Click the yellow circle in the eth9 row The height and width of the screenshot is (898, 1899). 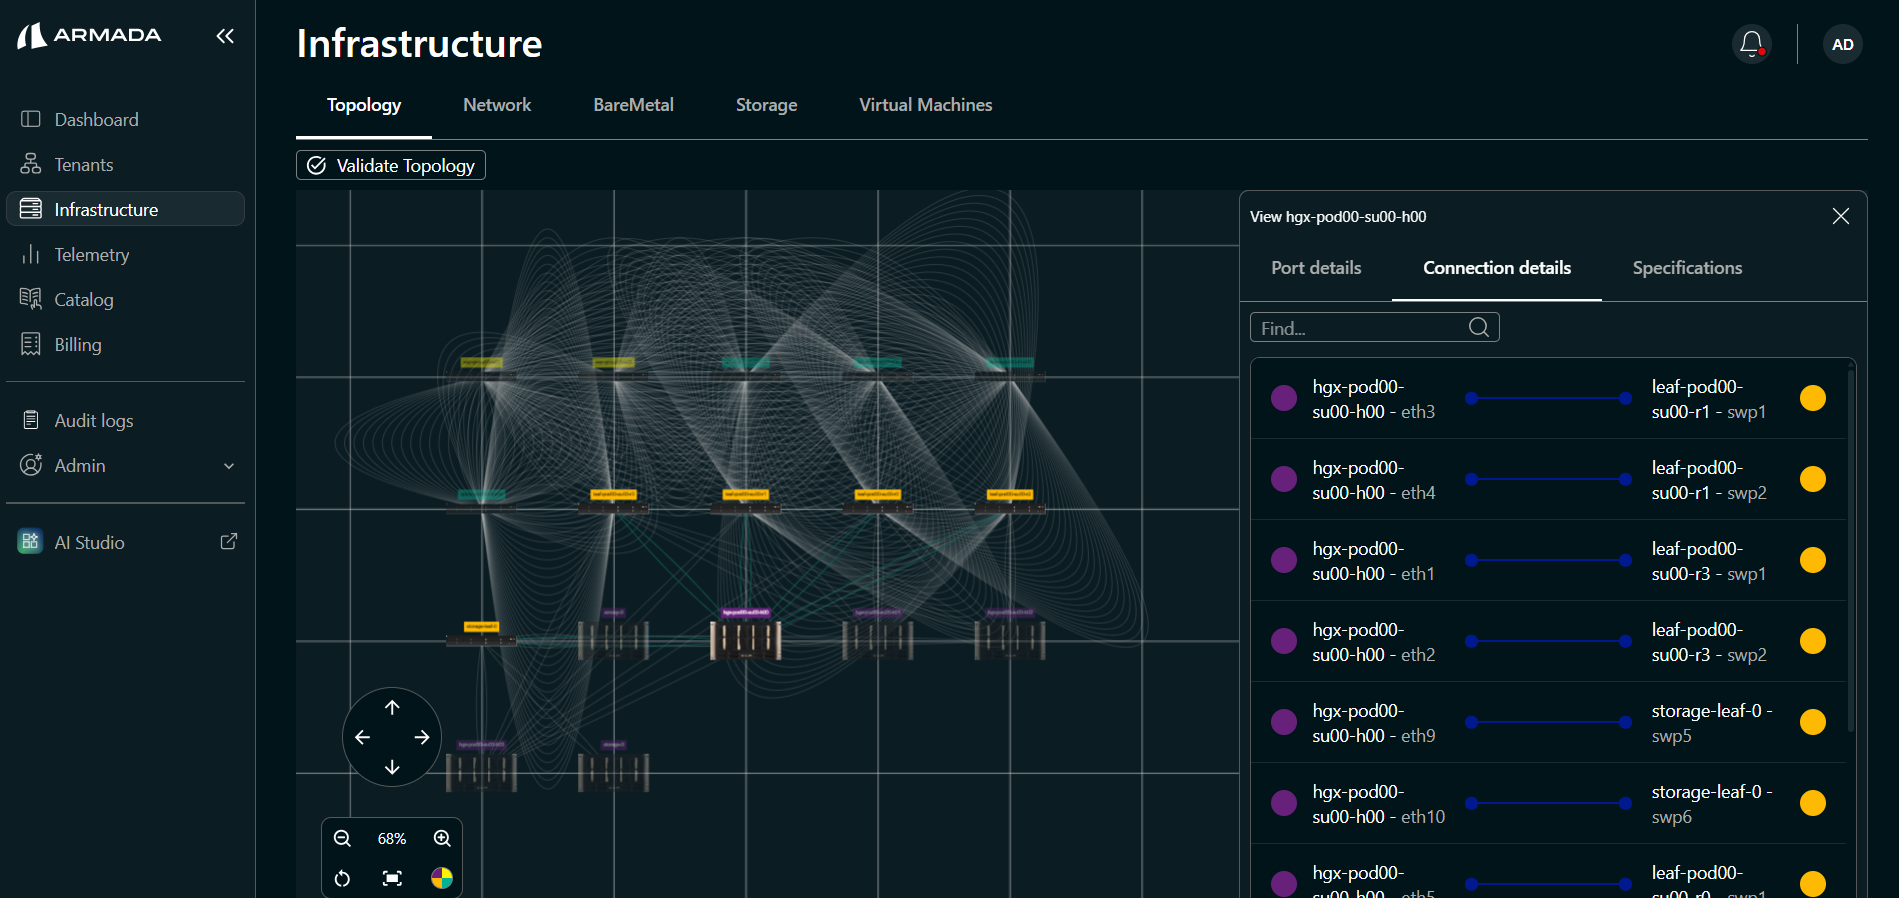pos(1813,722)
